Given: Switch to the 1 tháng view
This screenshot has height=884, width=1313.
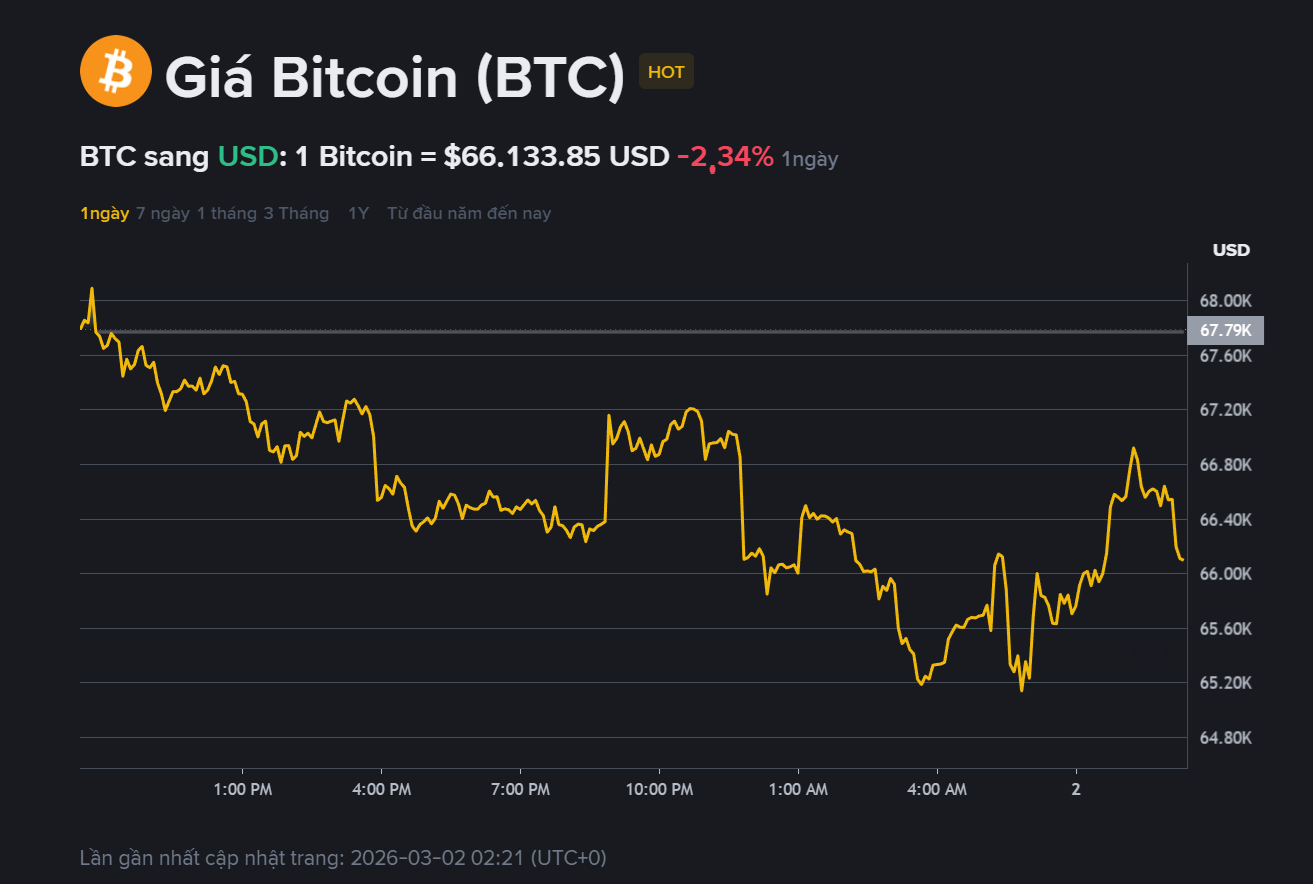Looking at the screenshot, I should [x=228, y=213].
